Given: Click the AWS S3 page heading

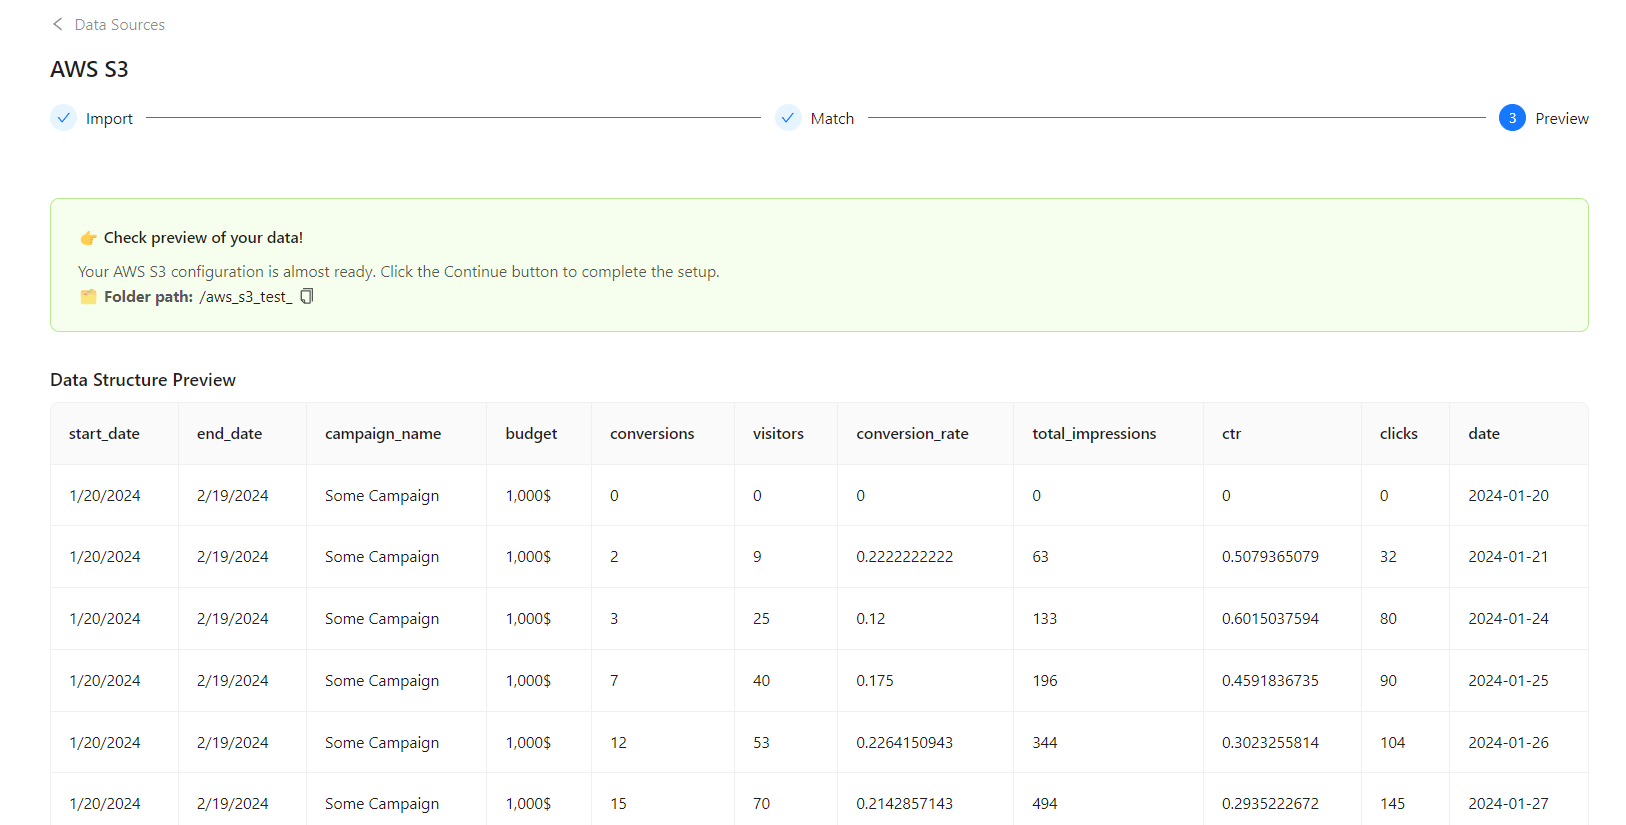Looking at the screenshot, I should (89, 69).
